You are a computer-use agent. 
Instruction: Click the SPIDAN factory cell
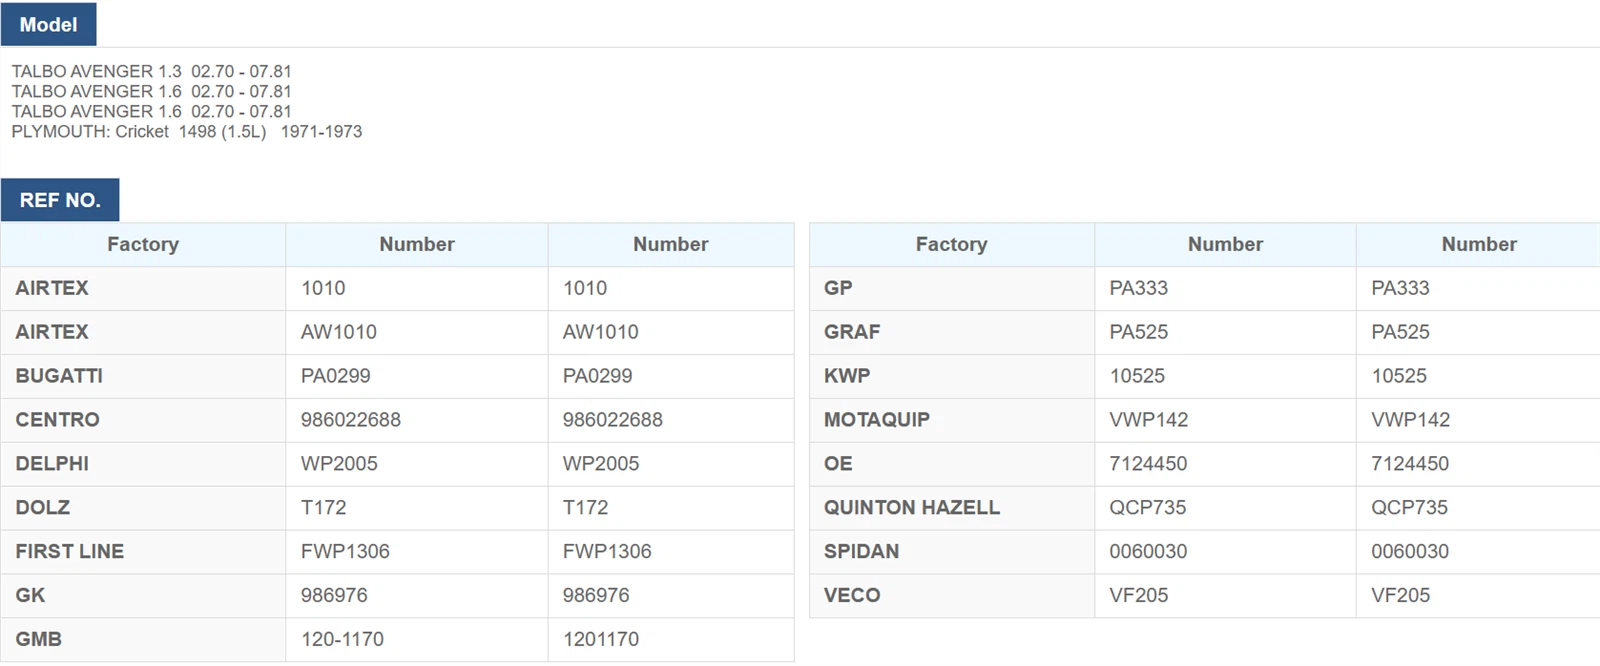point(862,552)
